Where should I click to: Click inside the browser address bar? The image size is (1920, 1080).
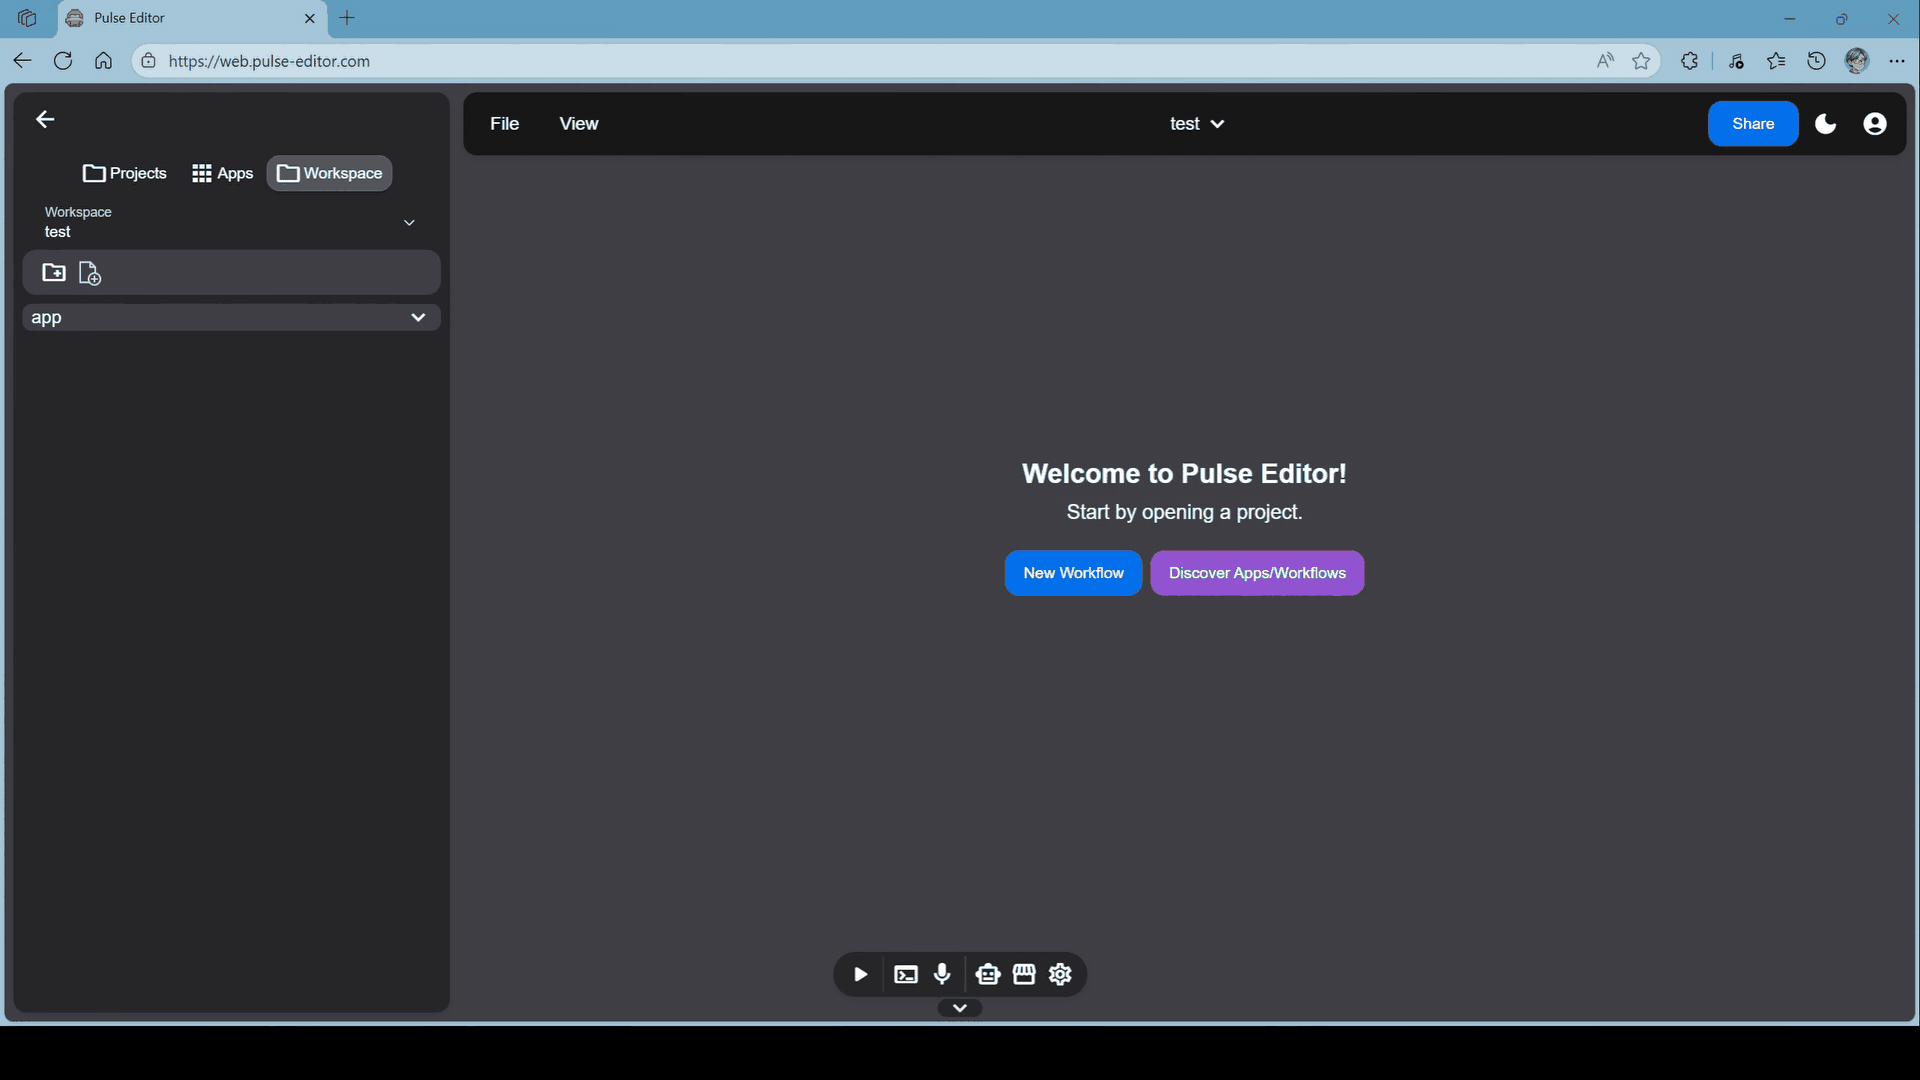600,60
